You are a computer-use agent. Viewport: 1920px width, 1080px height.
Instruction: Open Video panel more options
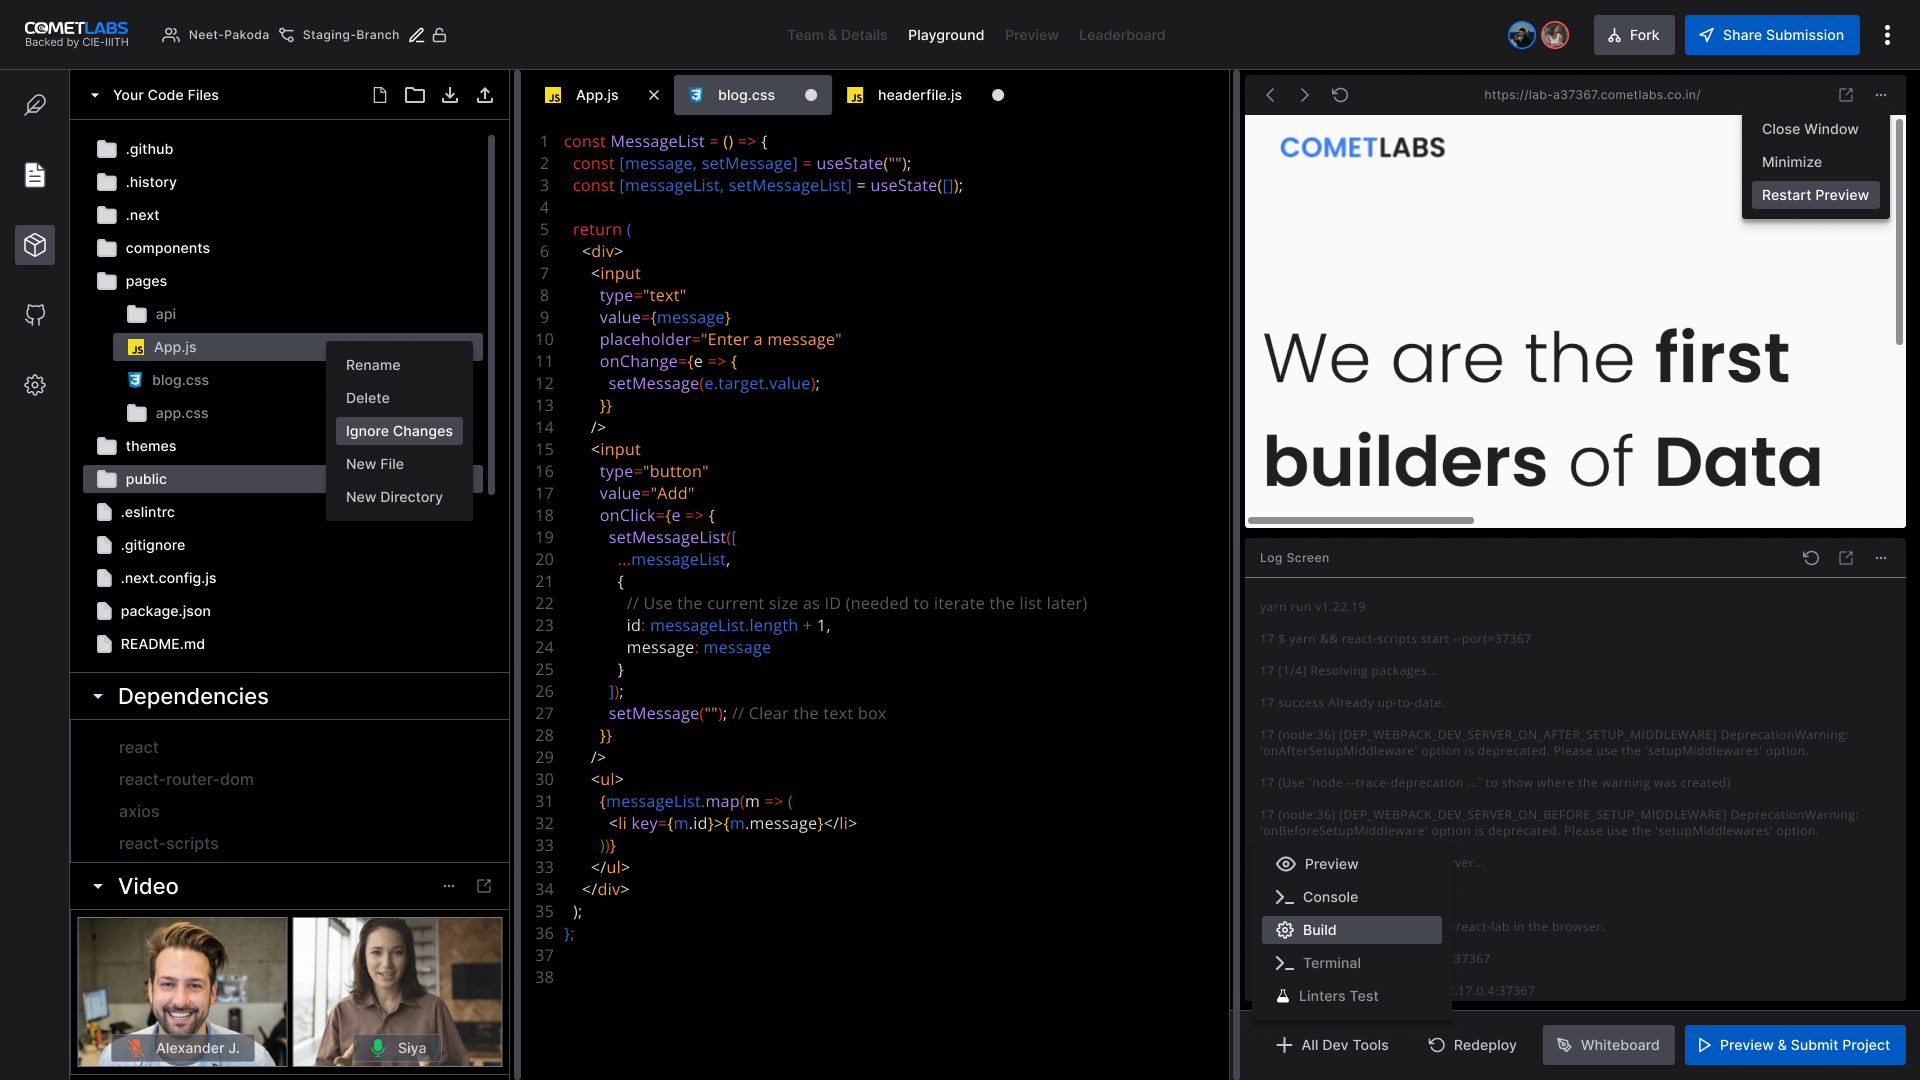(449, 886)
